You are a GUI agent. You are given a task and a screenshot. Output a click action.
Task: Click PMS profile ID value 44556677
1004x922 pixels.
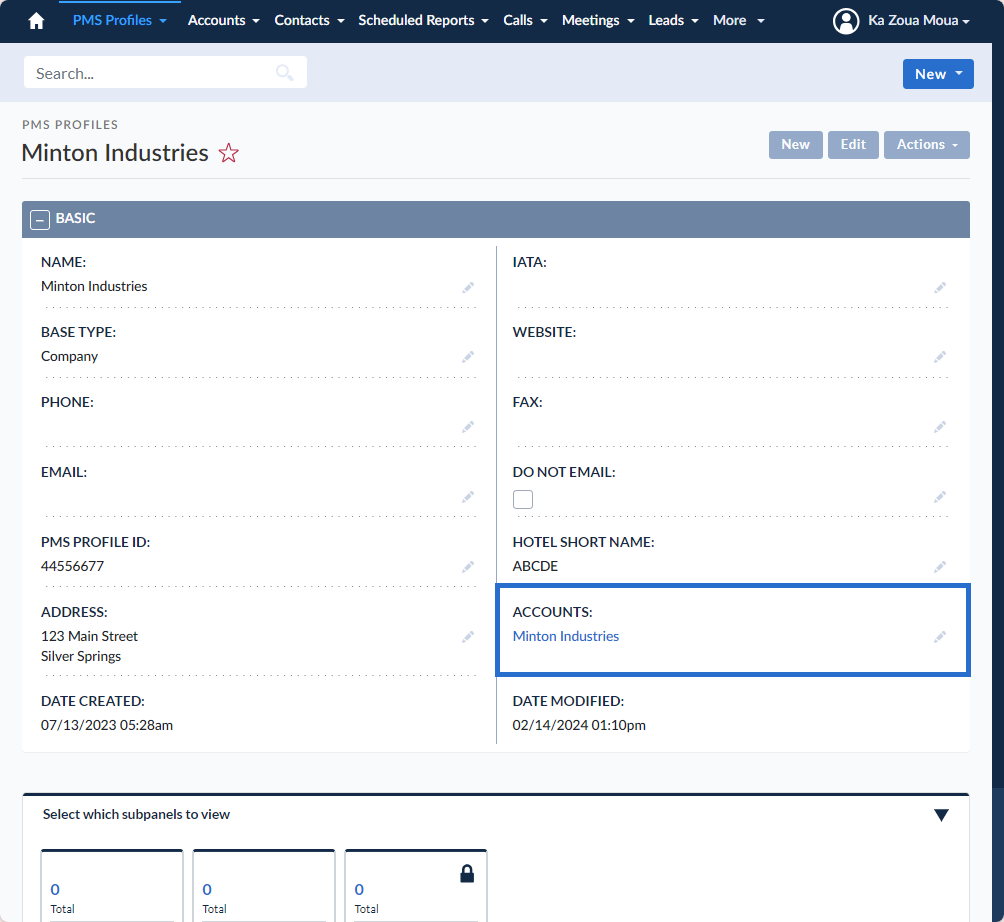tap(72, 566)
